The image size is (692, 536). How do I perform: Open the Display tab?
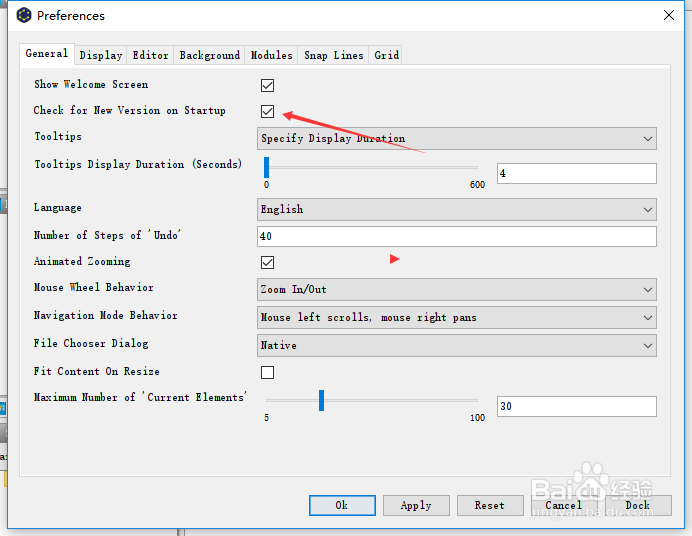[x=101, y=56]
